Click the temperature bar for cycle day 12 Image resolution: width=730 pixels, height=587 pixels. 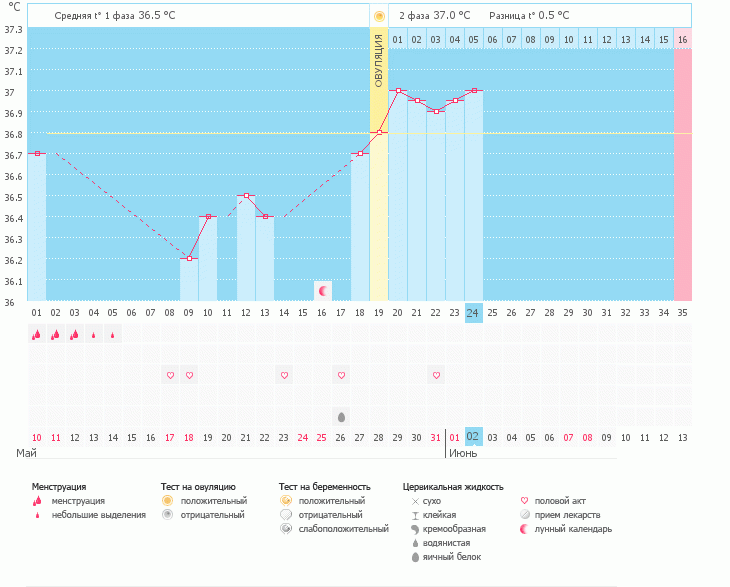246,250
